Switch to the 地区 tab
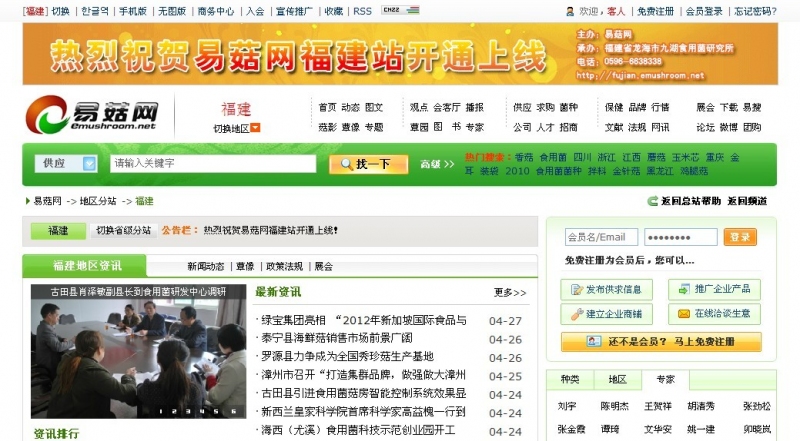The image size is (800, 441). 618,380
